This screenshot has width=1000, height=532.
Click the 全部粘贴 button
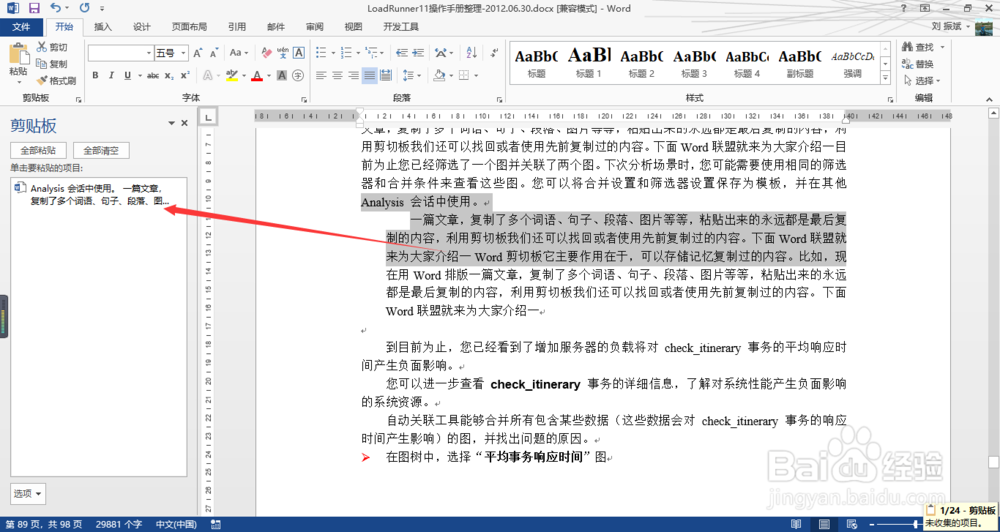click(38, 151)
